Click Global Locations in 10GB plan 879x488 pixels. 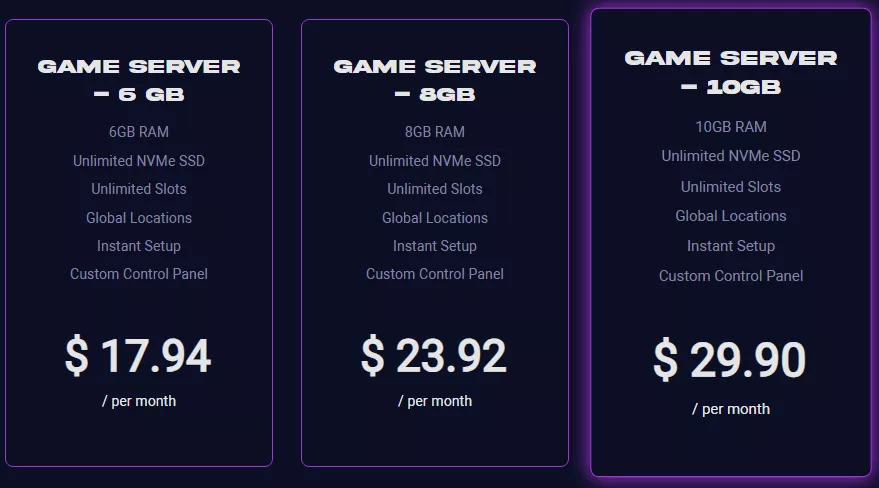[731, 216]
